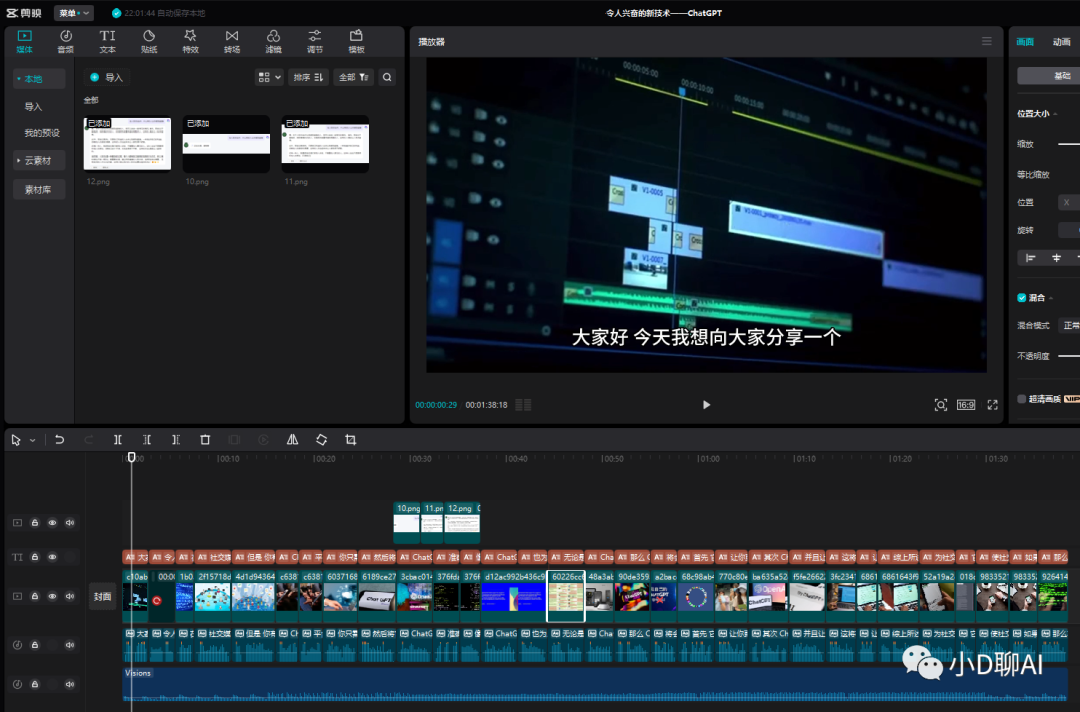The height and width of the screenshot is (712, 1080).
Task: Open the selection tool dropdown arrow
Action: point(32,441)
